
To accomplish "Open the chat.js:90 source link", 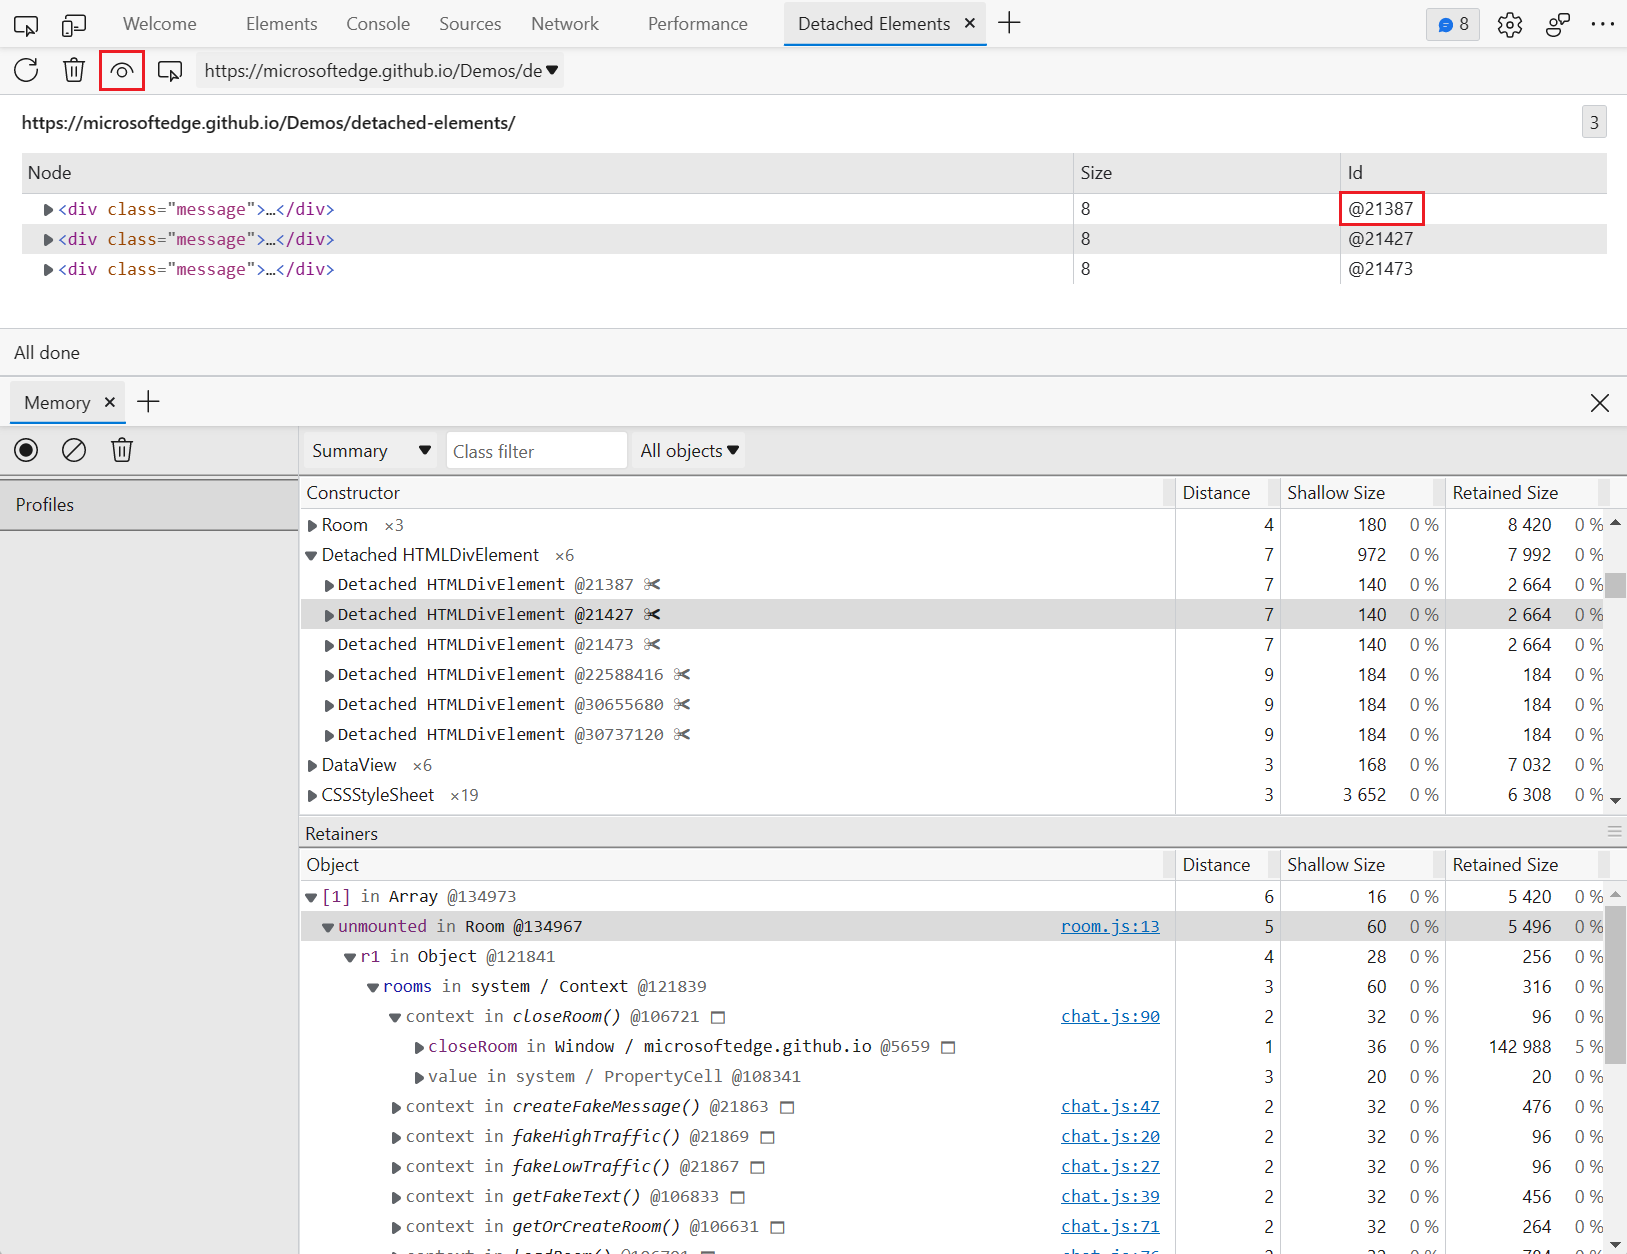I will [1110, 1016].
